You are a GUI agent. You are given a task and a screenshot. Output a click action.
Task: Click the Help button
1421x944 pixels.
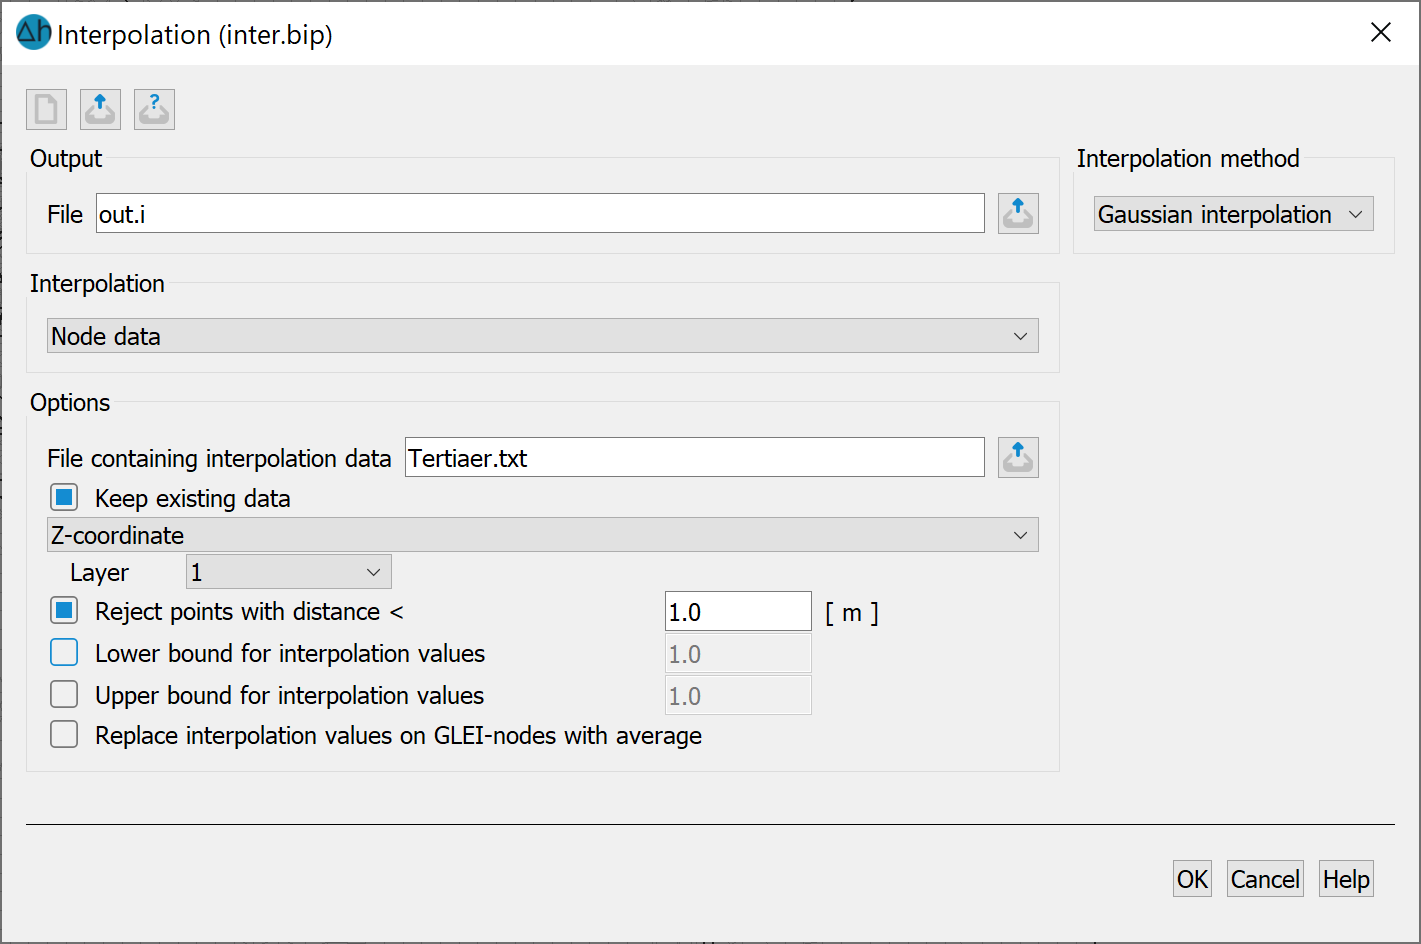(x=1346, y=879)
